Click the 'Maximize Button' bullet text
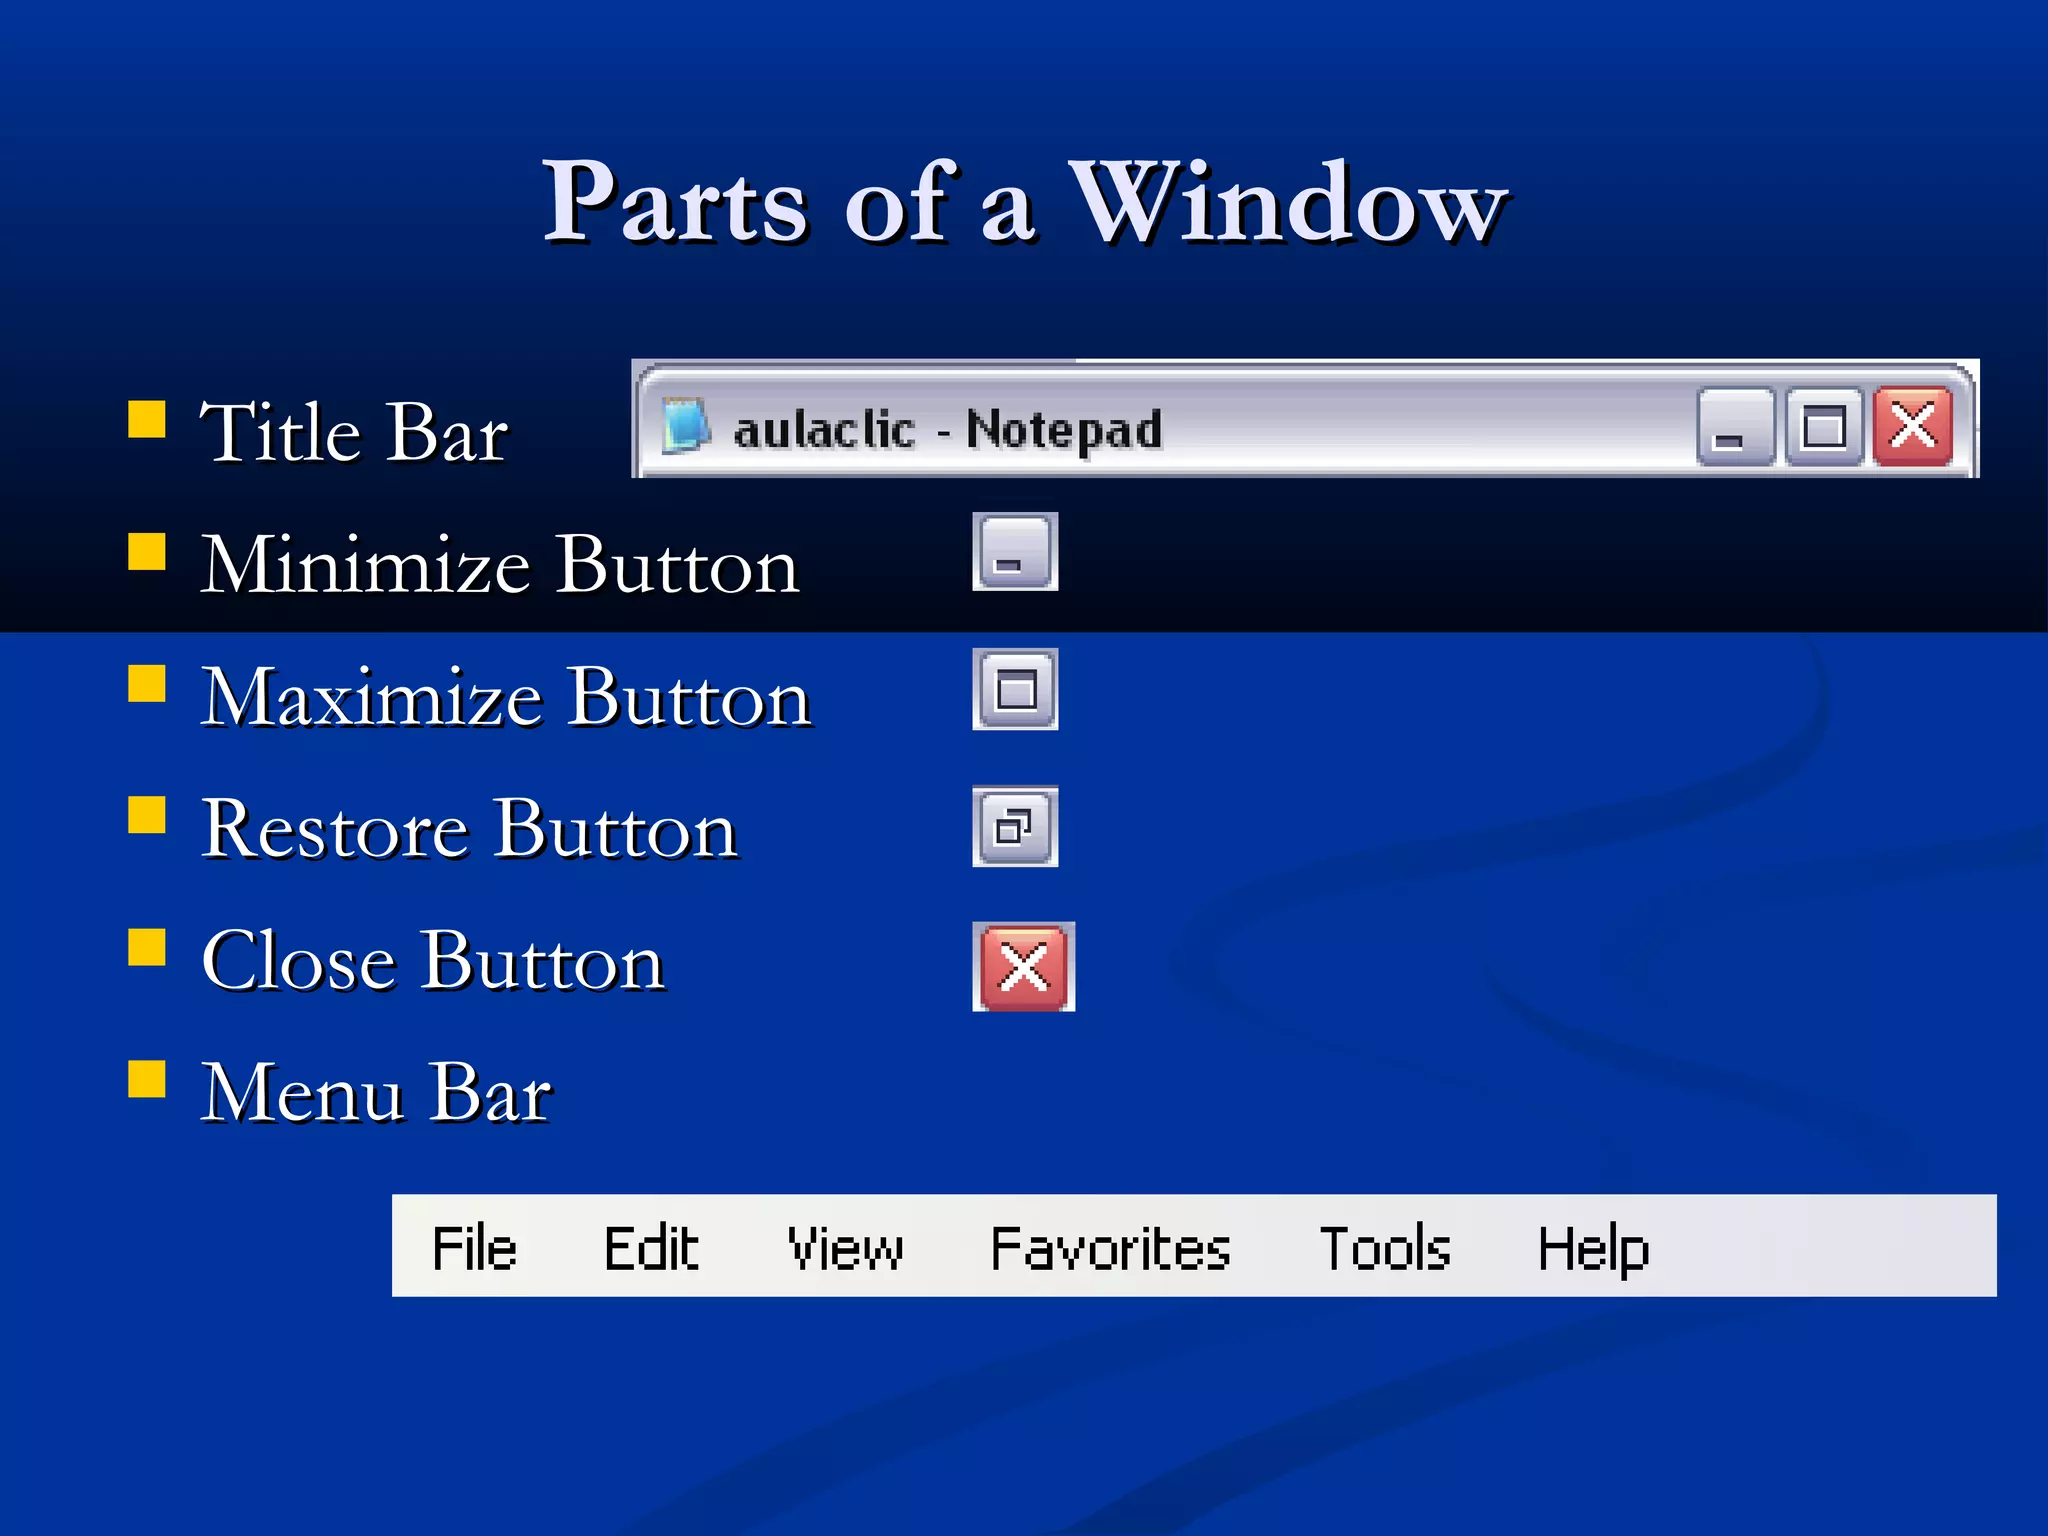 [x=506, y=696]
